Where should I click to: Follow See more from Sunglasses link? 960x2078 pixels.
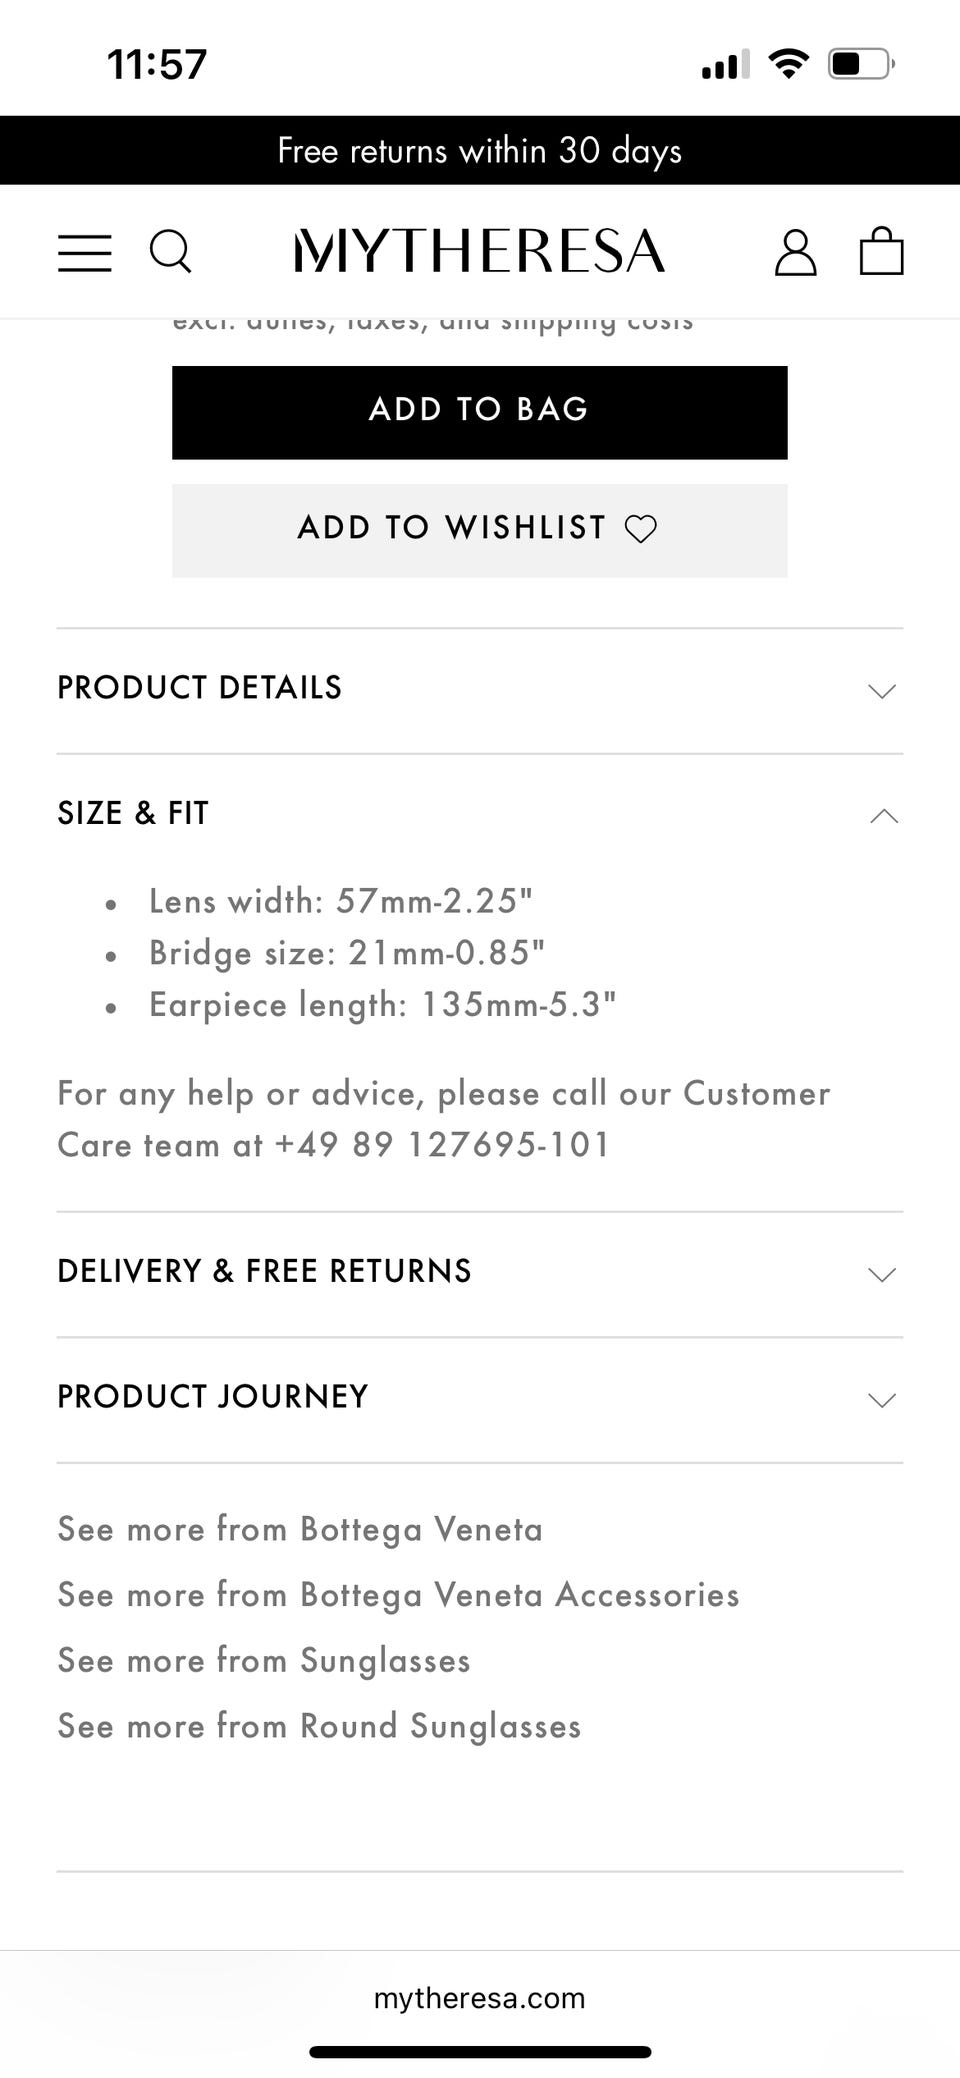(264, 1660)
